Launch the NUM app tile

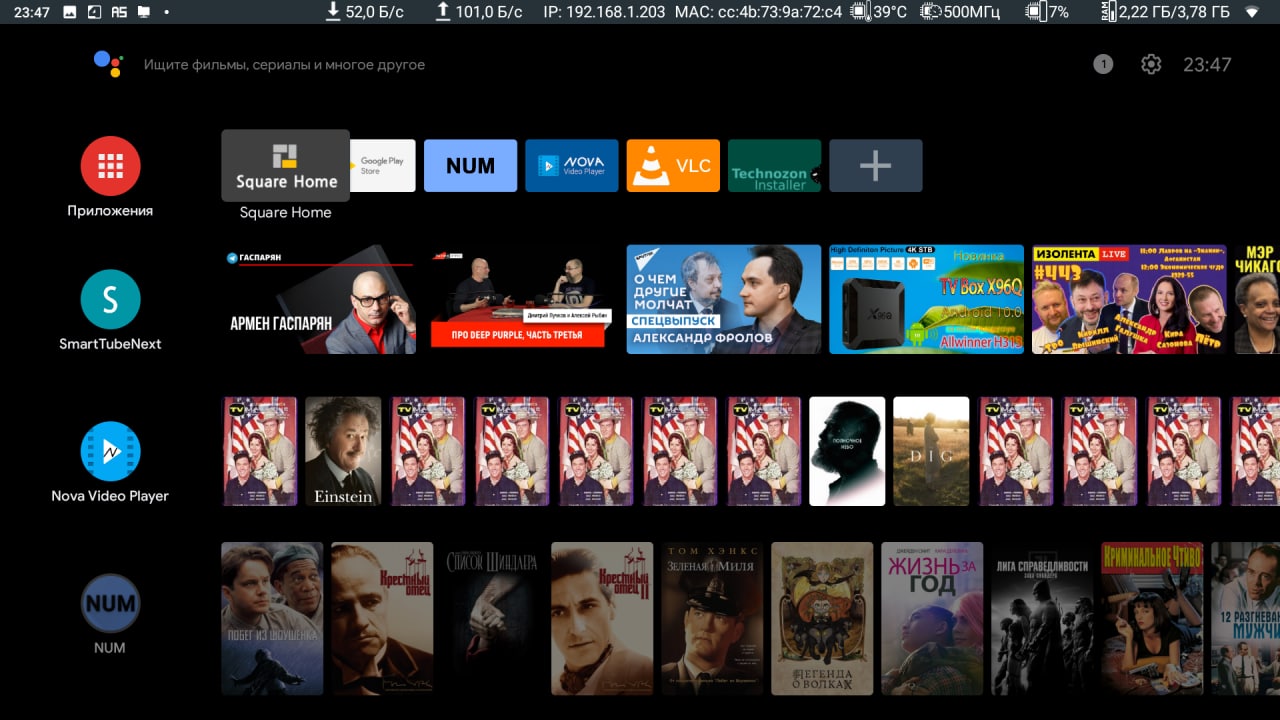[x=470, y=165]
